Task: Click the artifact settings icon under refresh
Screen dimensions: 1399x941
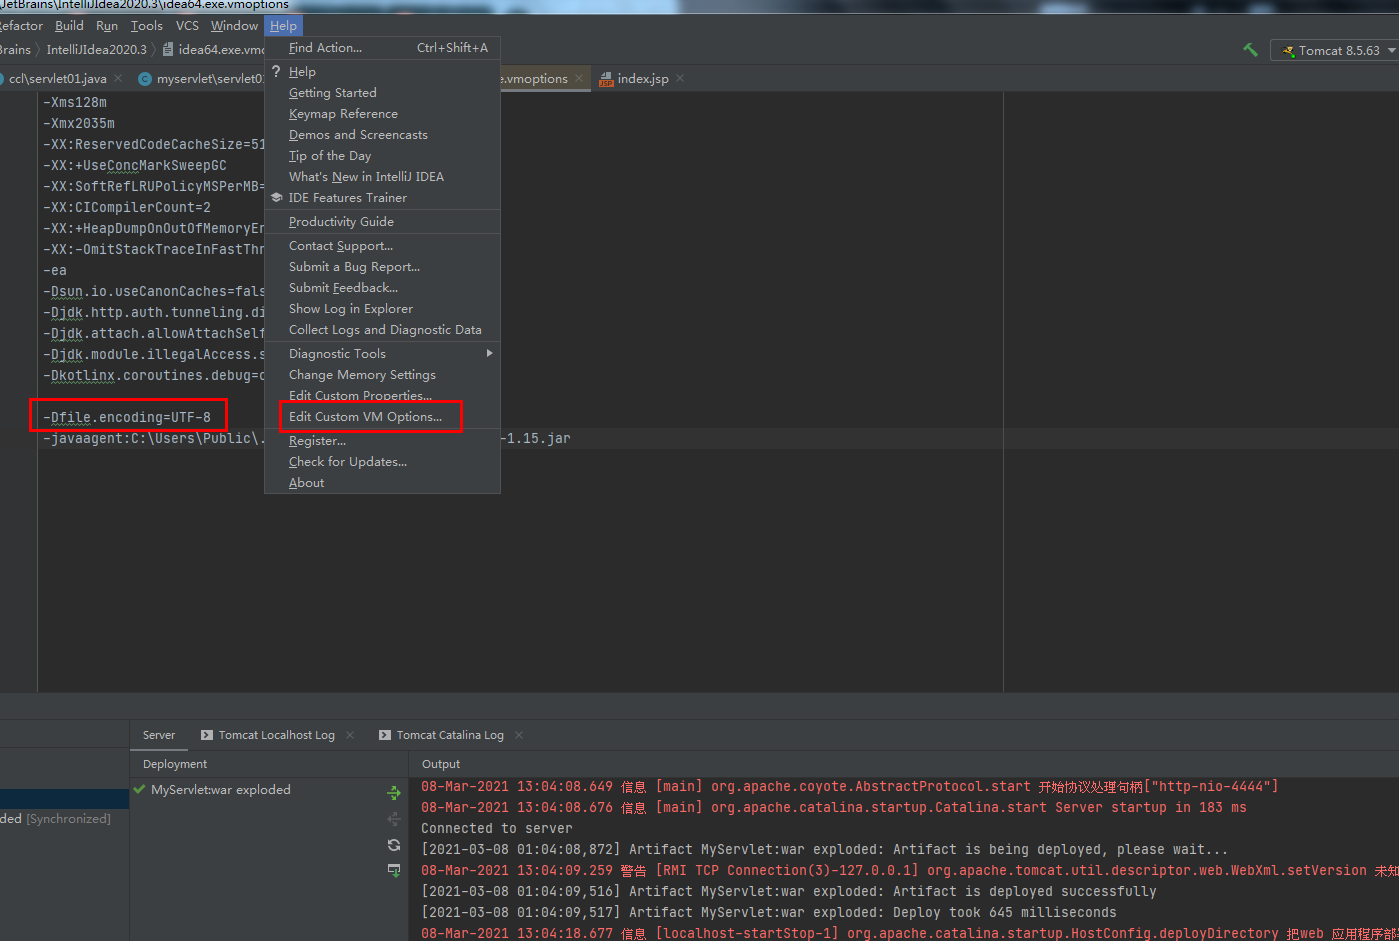Action: pyautogui.click(x=394, y=870)
